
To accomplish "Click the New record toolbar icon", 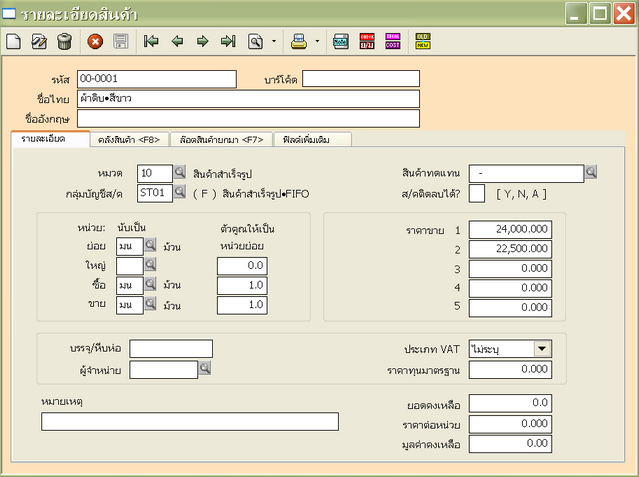I will click(13, 42).
